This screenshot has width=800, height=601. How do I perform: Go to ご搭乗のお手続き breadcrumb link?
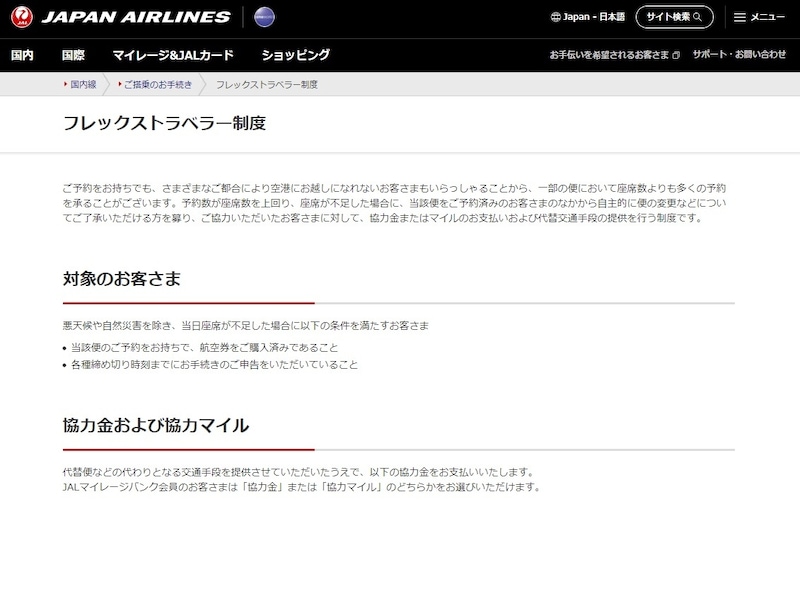pos(158,85)
